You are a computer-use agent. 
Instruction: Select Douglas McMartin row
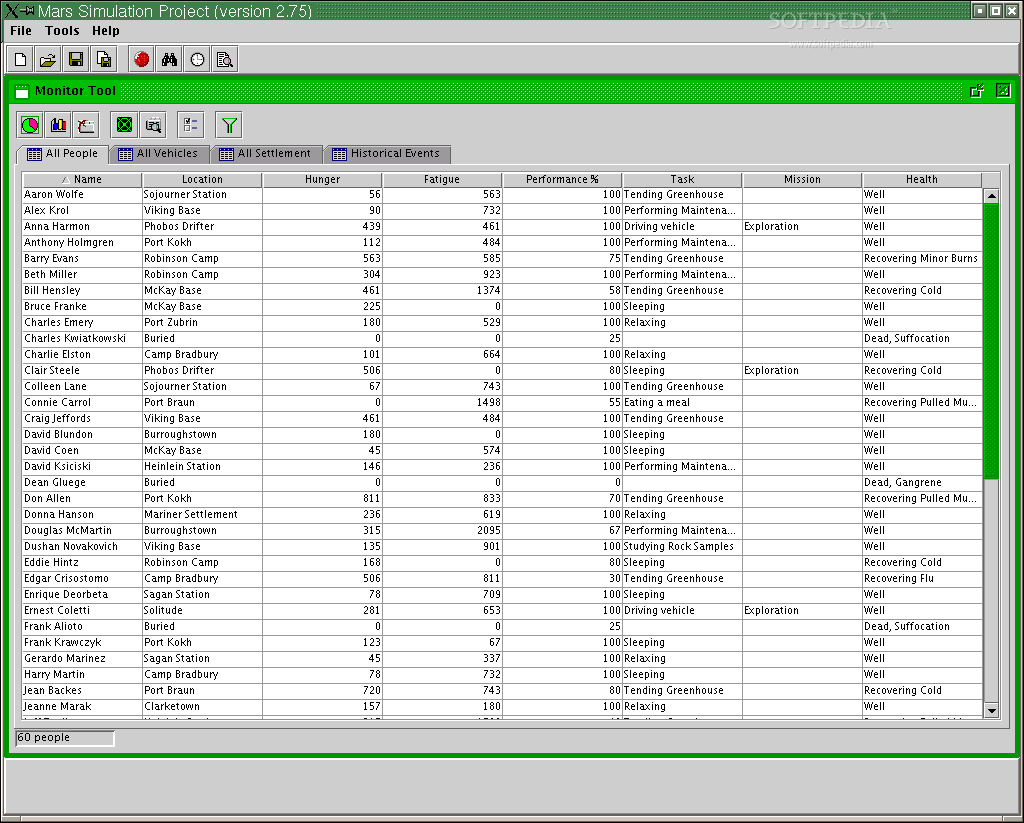point(502,530)
